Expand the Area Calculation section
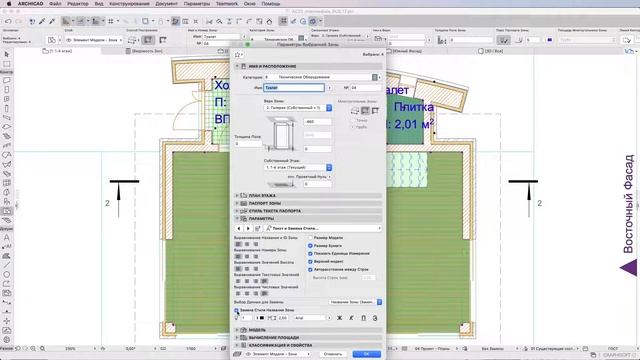640x360 pixels. (x=309, y=338)
